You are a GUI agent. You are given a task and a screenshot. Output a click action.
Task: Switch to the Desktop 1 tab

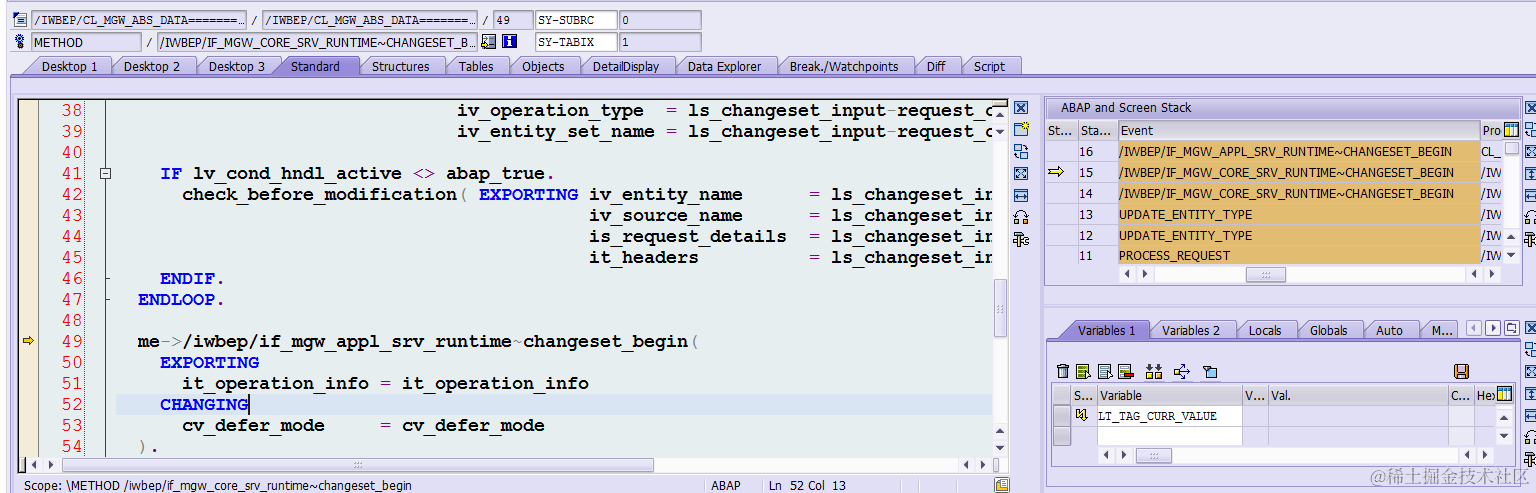(69, 66)
